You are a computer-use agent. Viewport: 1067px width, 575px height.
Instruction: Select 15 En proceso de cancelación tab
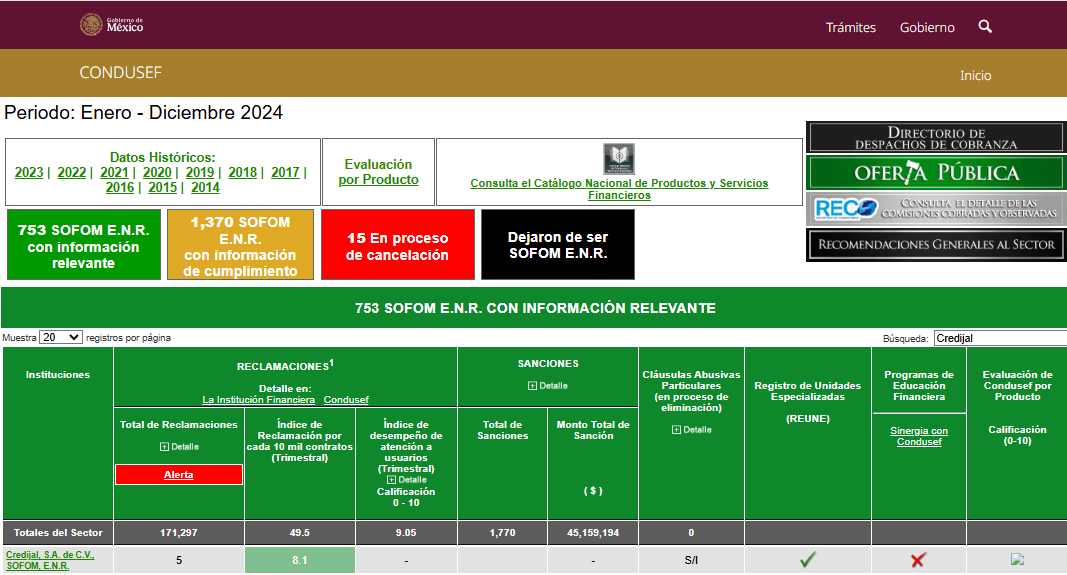397,245
